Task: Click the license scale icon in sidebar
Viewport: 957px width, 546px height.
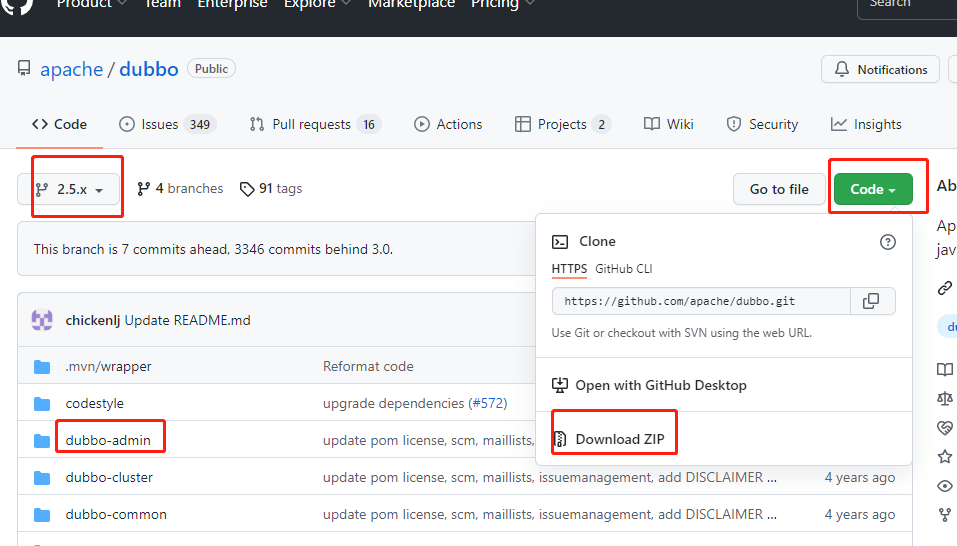Action: pyautogui.click(x=945, y=398)
